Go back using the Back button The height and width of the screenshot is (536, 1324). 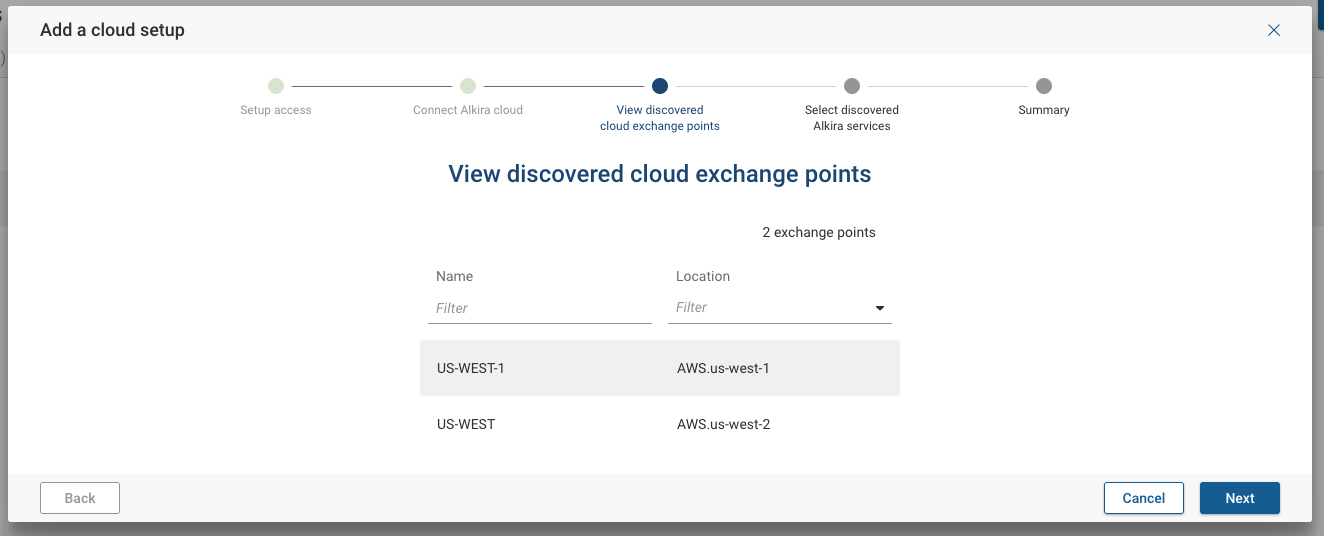pyautogui.click(x=80, y=498)
